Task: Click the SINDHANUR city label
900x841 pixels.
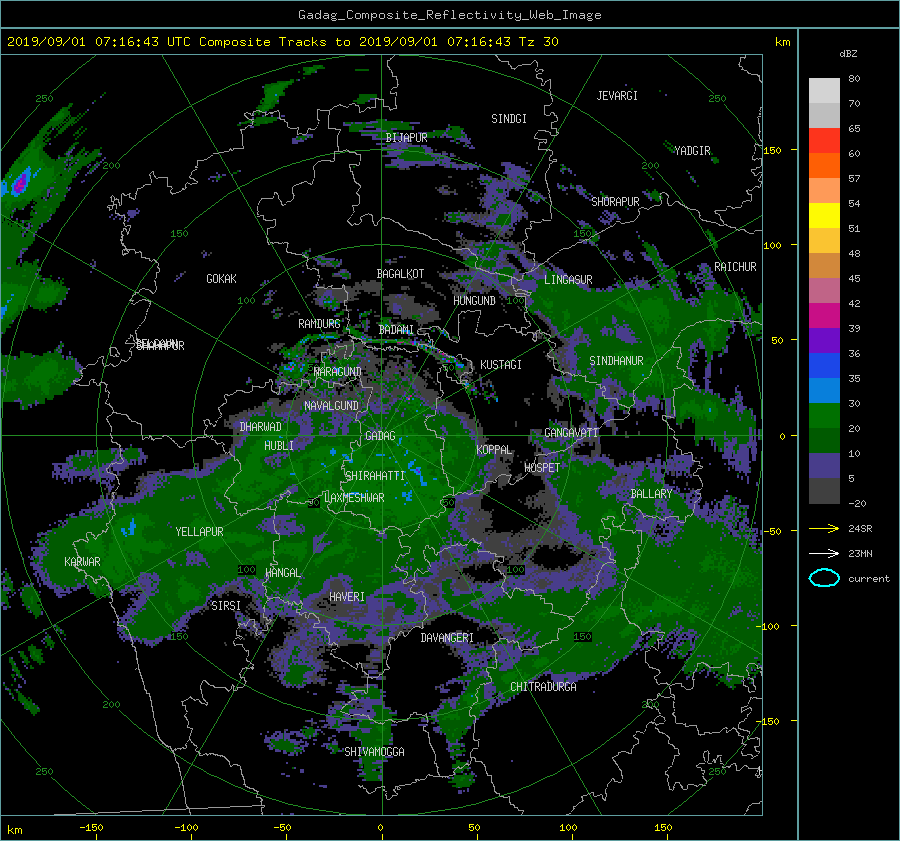Action: pyautogui.click(x=616, y=361)
